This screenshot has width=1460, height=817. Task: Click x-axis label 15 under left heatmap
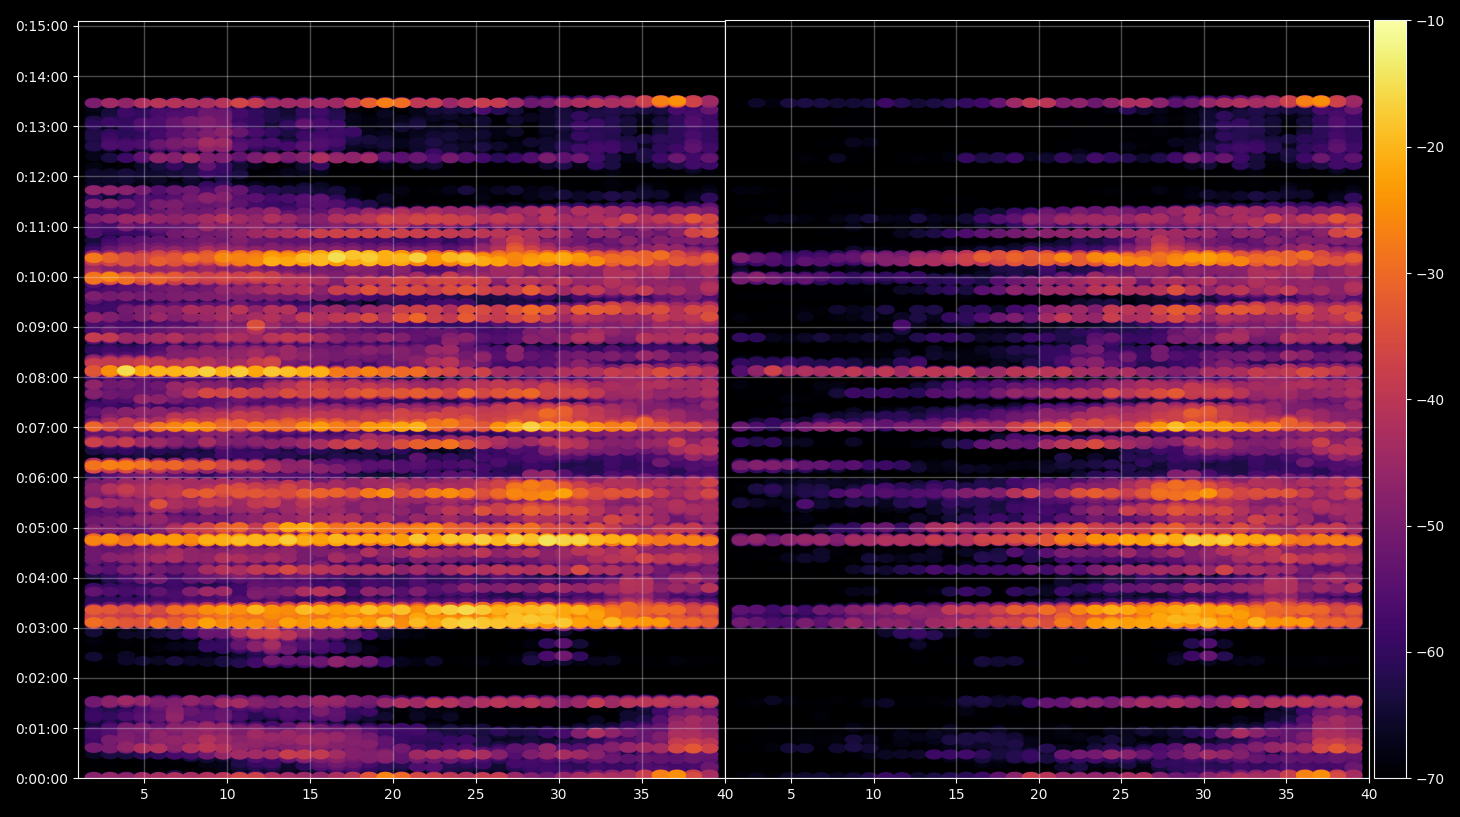coord(310,795)
